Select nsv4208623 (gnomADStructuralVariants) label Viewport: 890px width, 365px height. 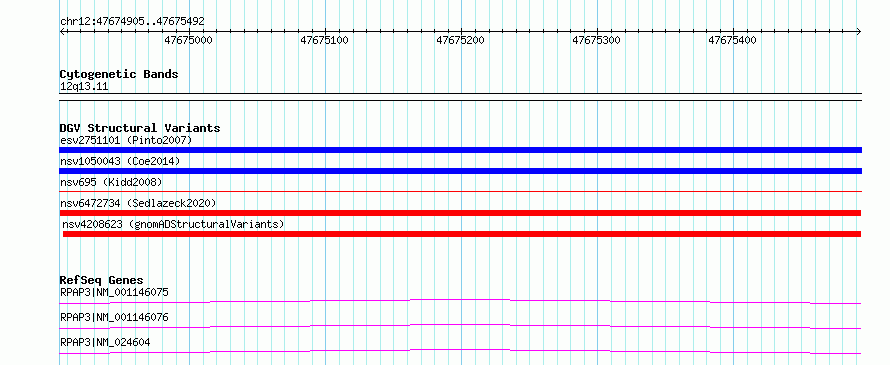pyautogui.click(x=173, y=224)
